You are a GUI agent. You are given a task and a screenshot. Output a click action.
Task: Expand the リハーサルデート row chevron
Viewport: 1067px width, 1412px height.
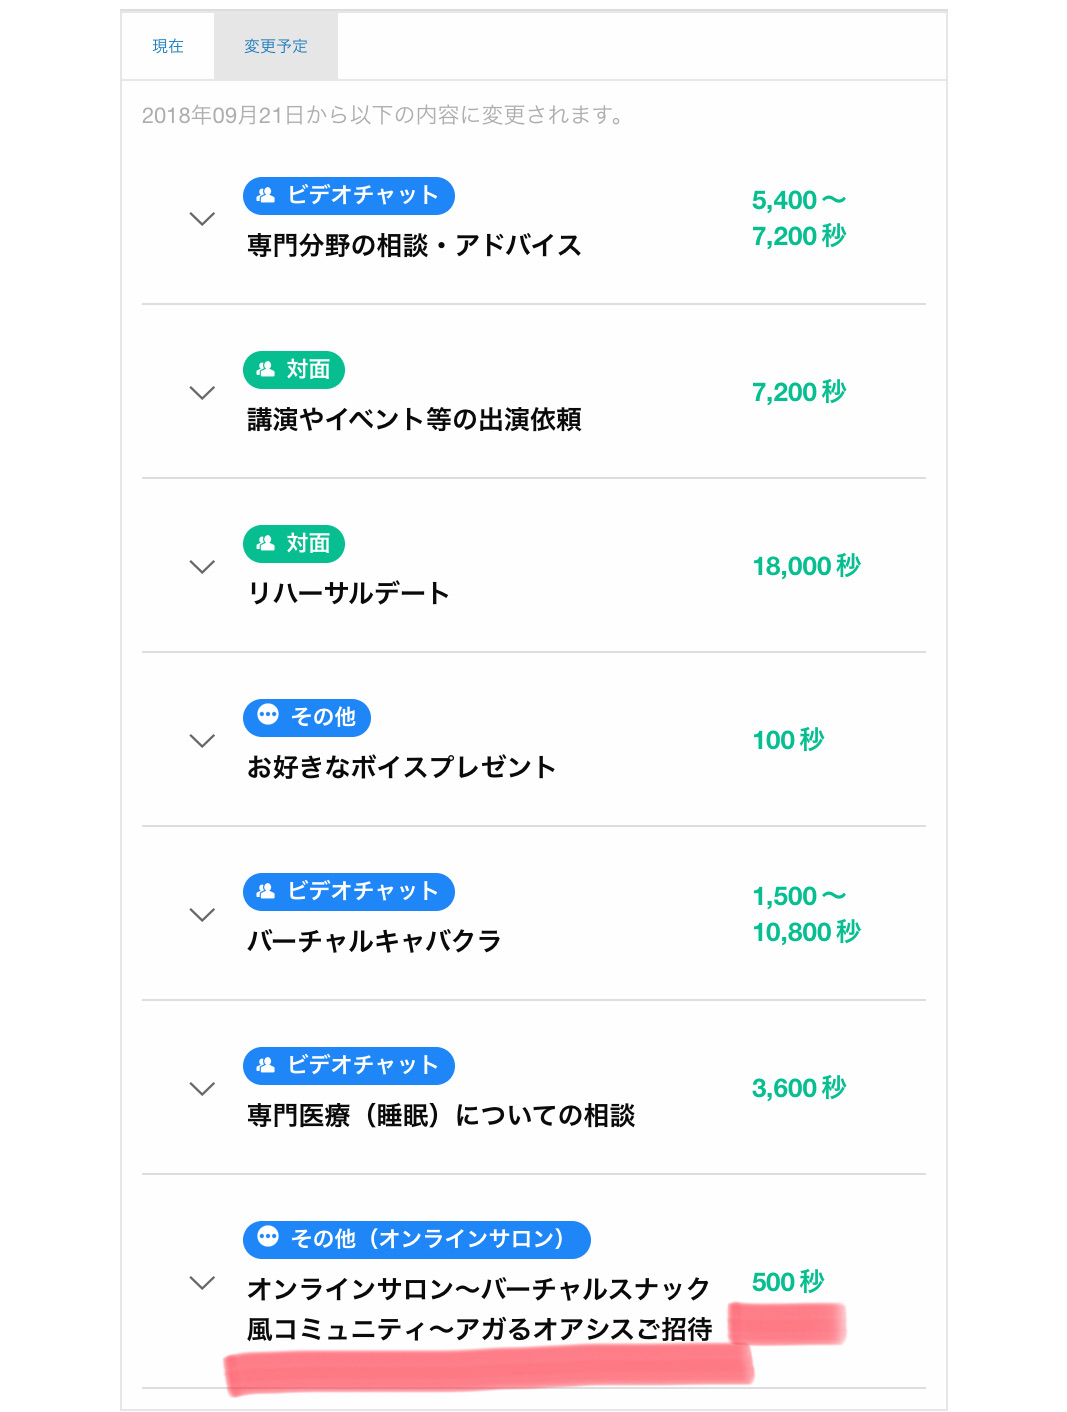pyautogui.click(x=202, y=567)
